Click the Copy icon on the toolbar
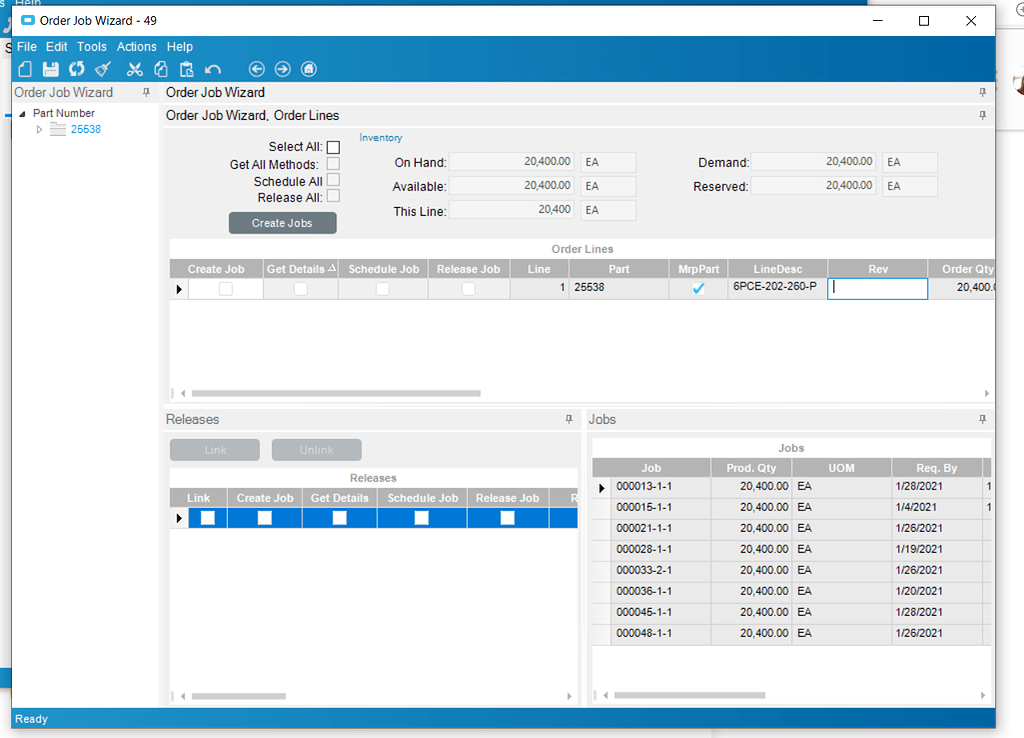The width and height of the screenshot is (1024, 738). (161, 68)
